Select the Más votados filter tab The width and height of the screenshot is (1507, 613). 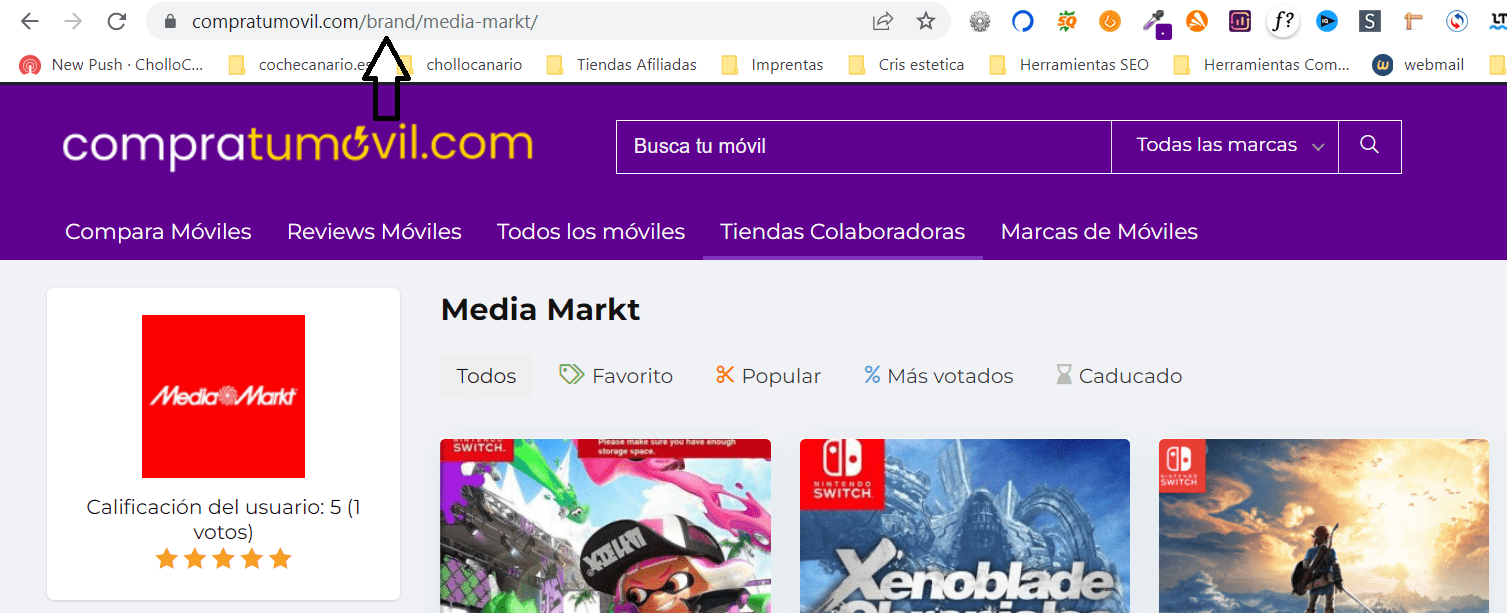(938, 376)
